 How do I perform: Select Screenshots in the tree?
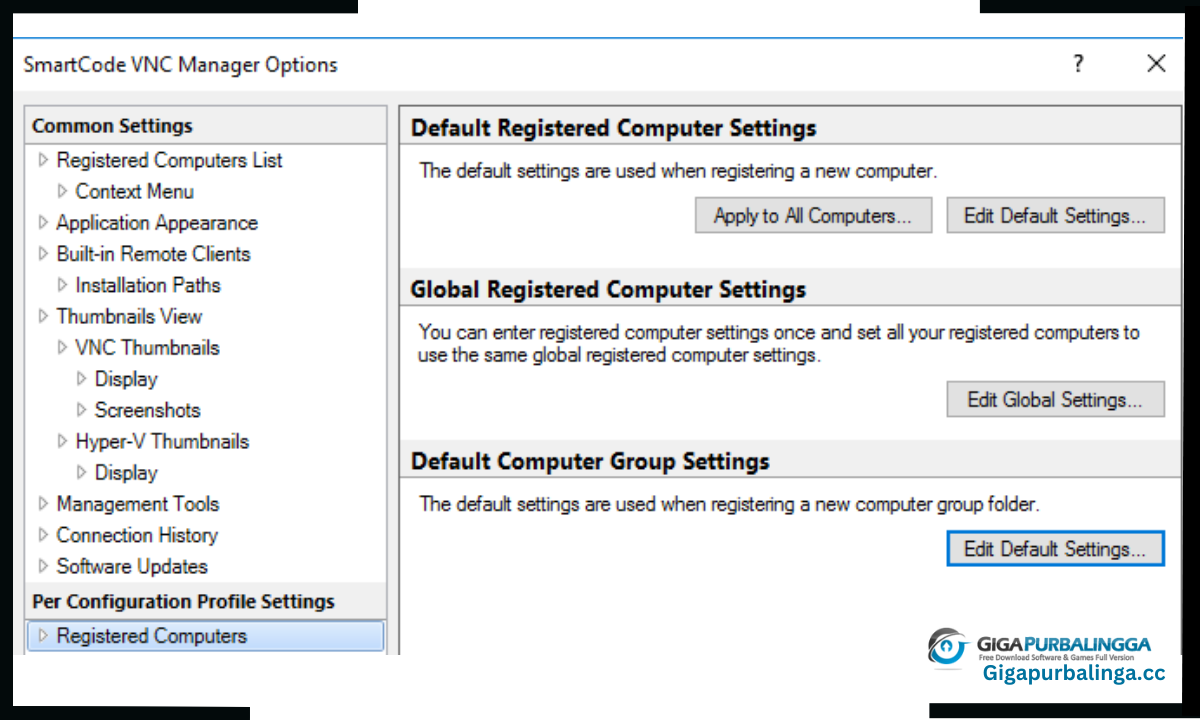[147, 410]
